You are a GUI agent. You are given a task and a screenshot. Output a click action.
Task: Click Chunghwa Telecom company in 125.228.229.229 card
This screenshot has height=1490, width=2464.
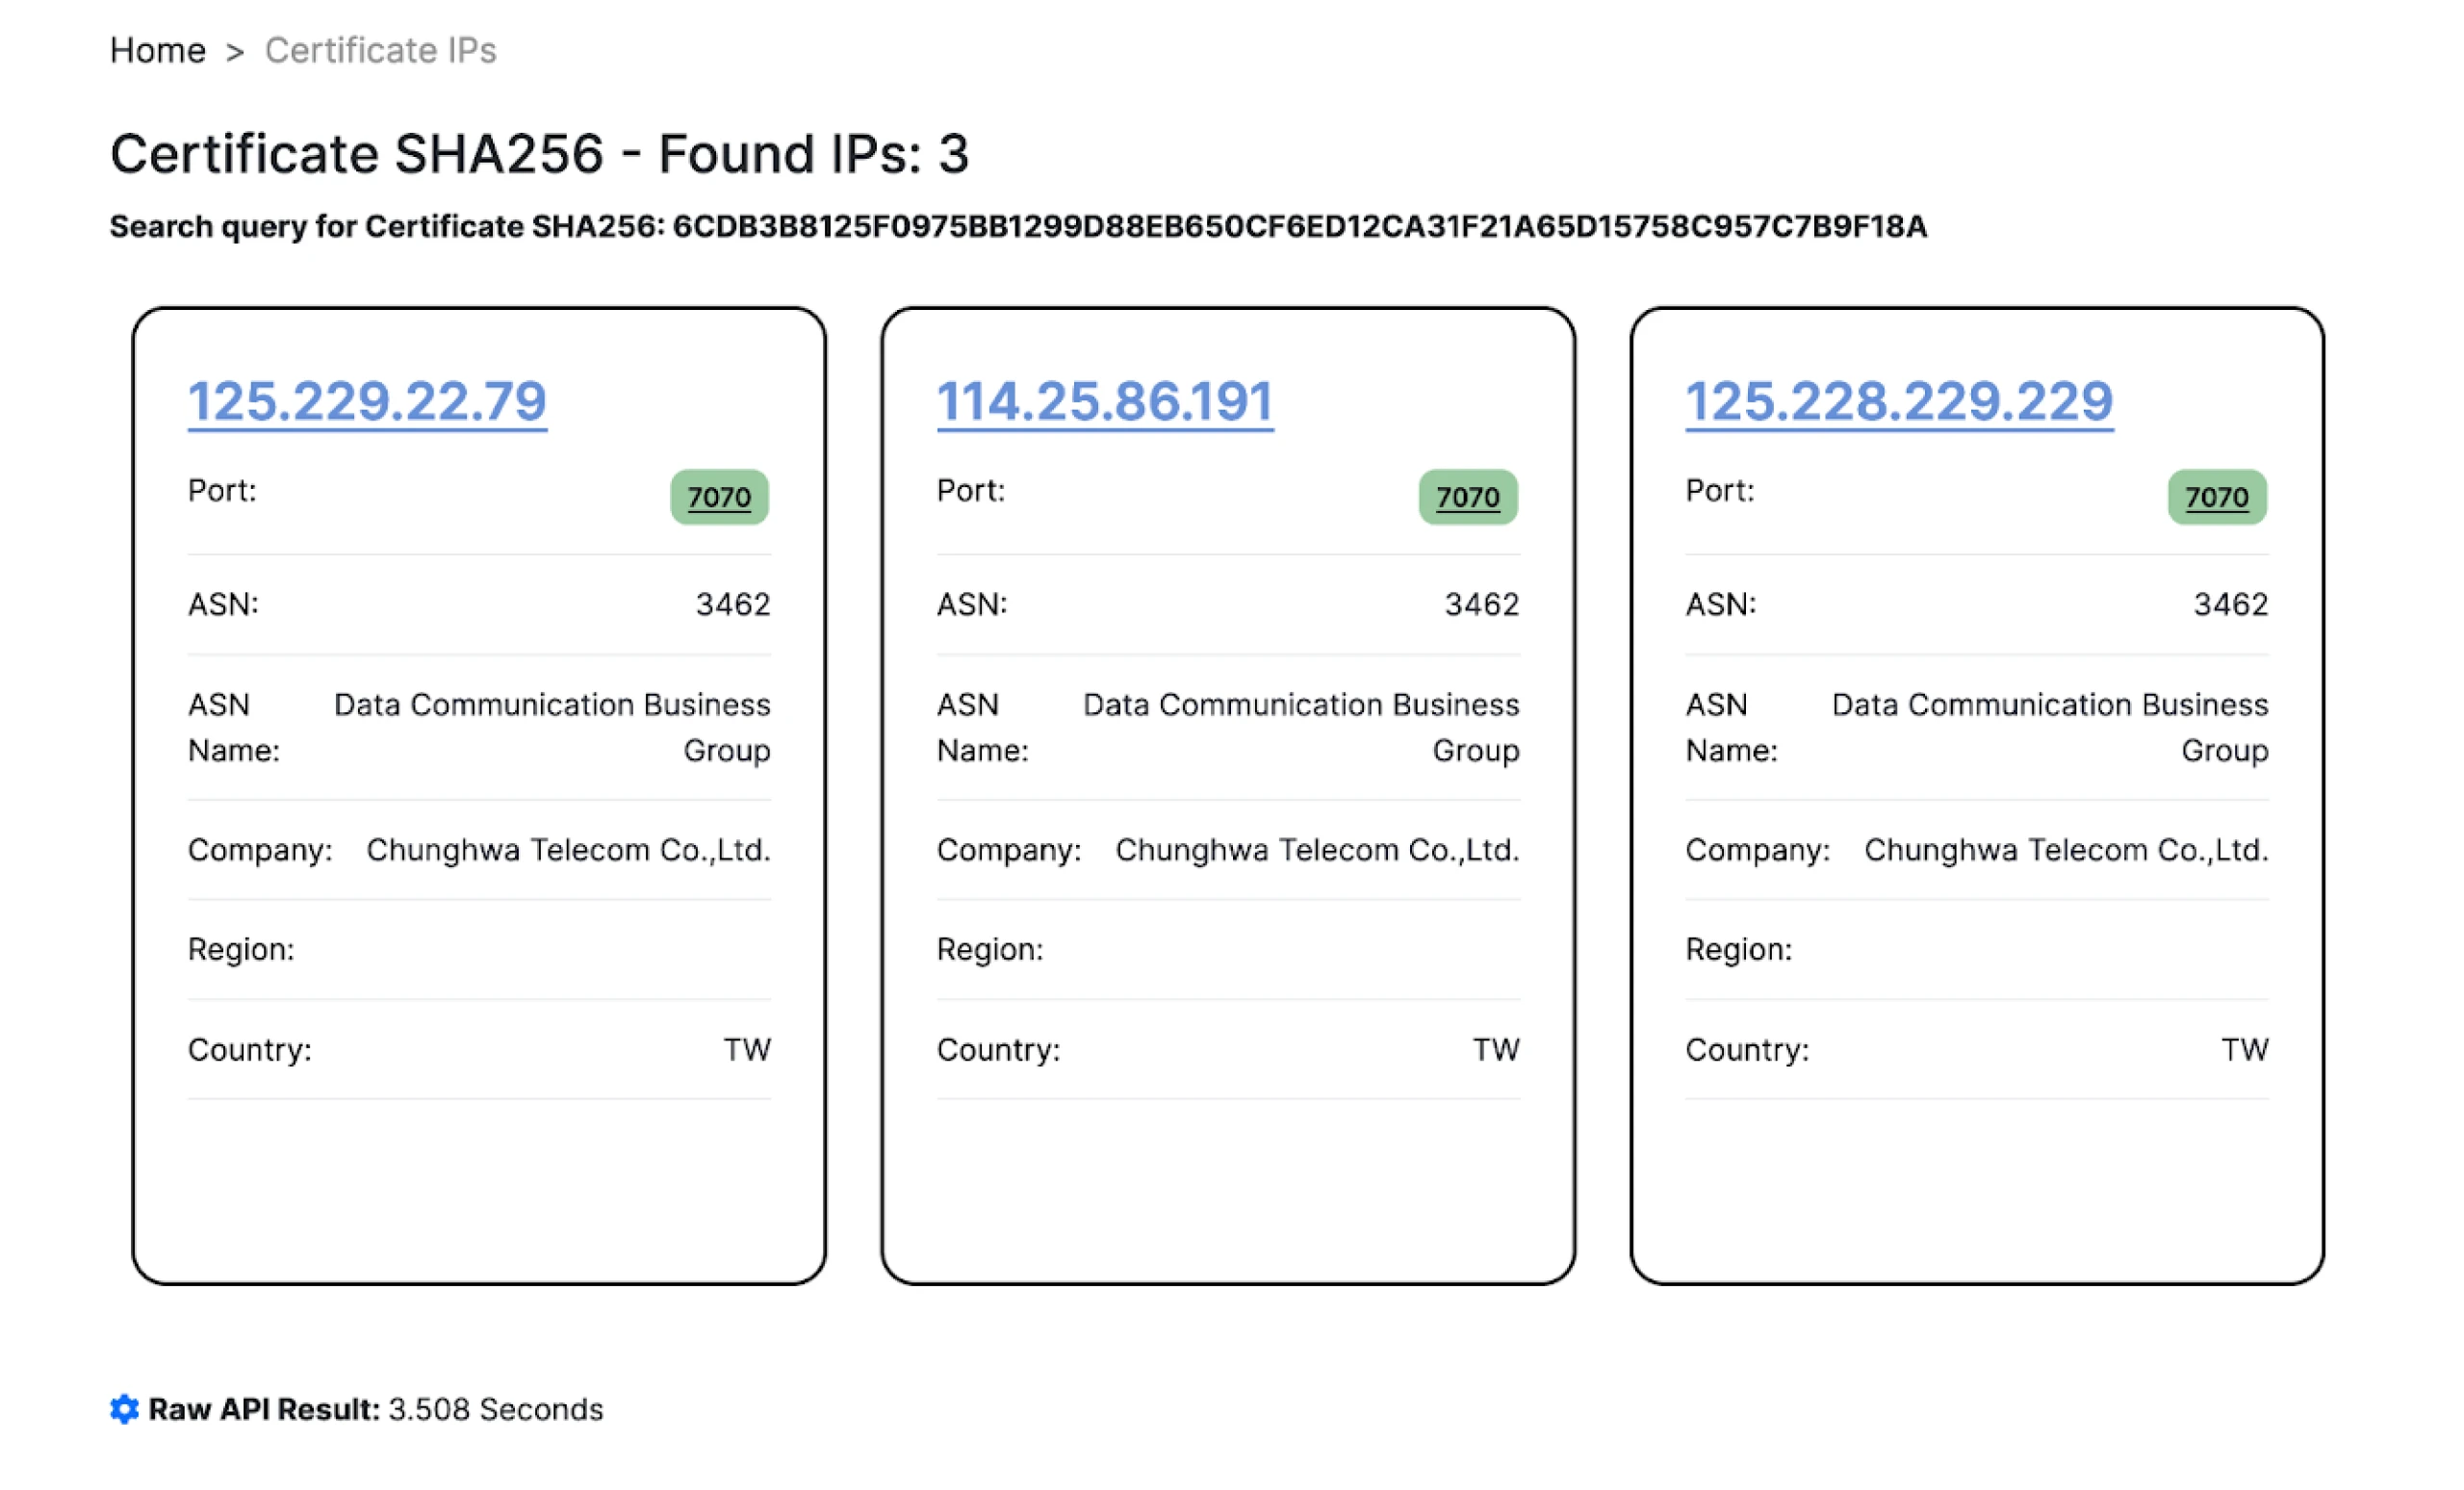tap(2066, 850)
